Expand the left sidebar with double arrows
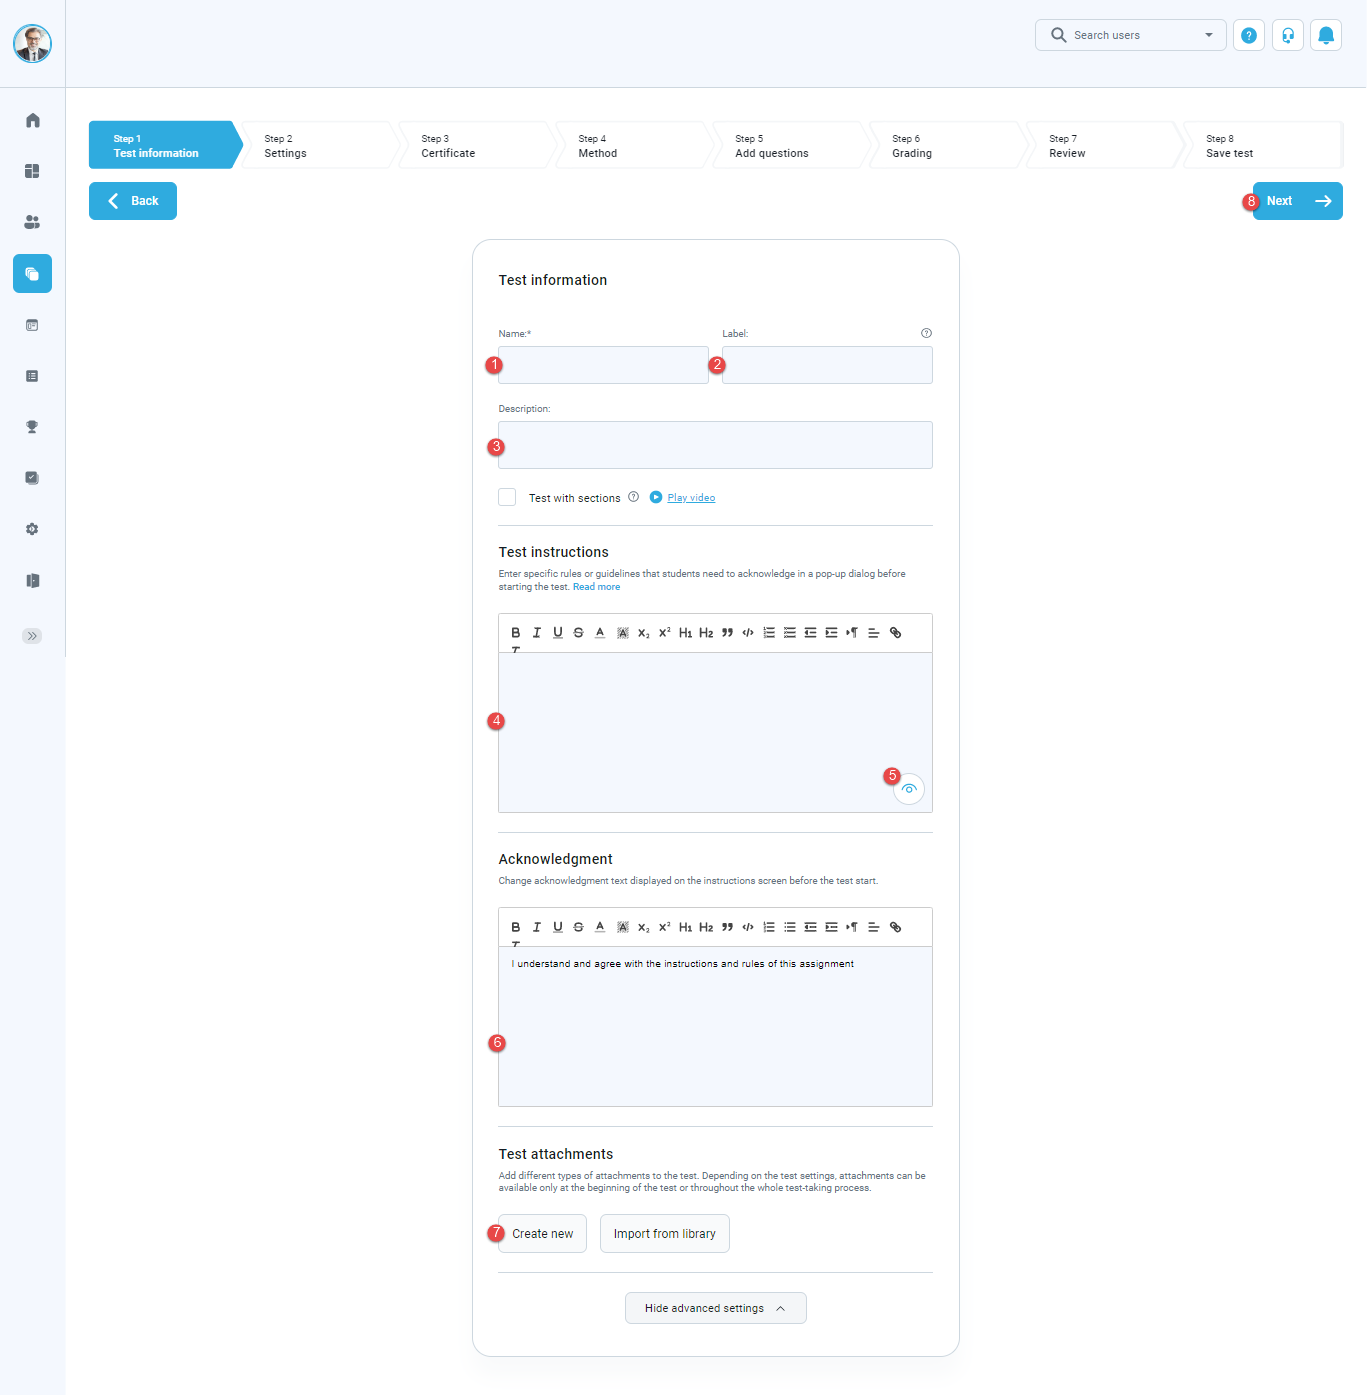The image size is (1367, 1395). (32, 635)
